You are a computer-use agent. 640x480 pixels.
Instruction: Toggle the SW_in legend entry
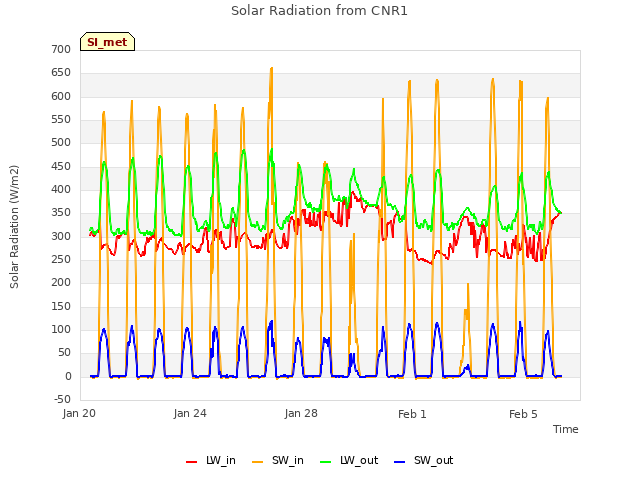click(278, 460)
